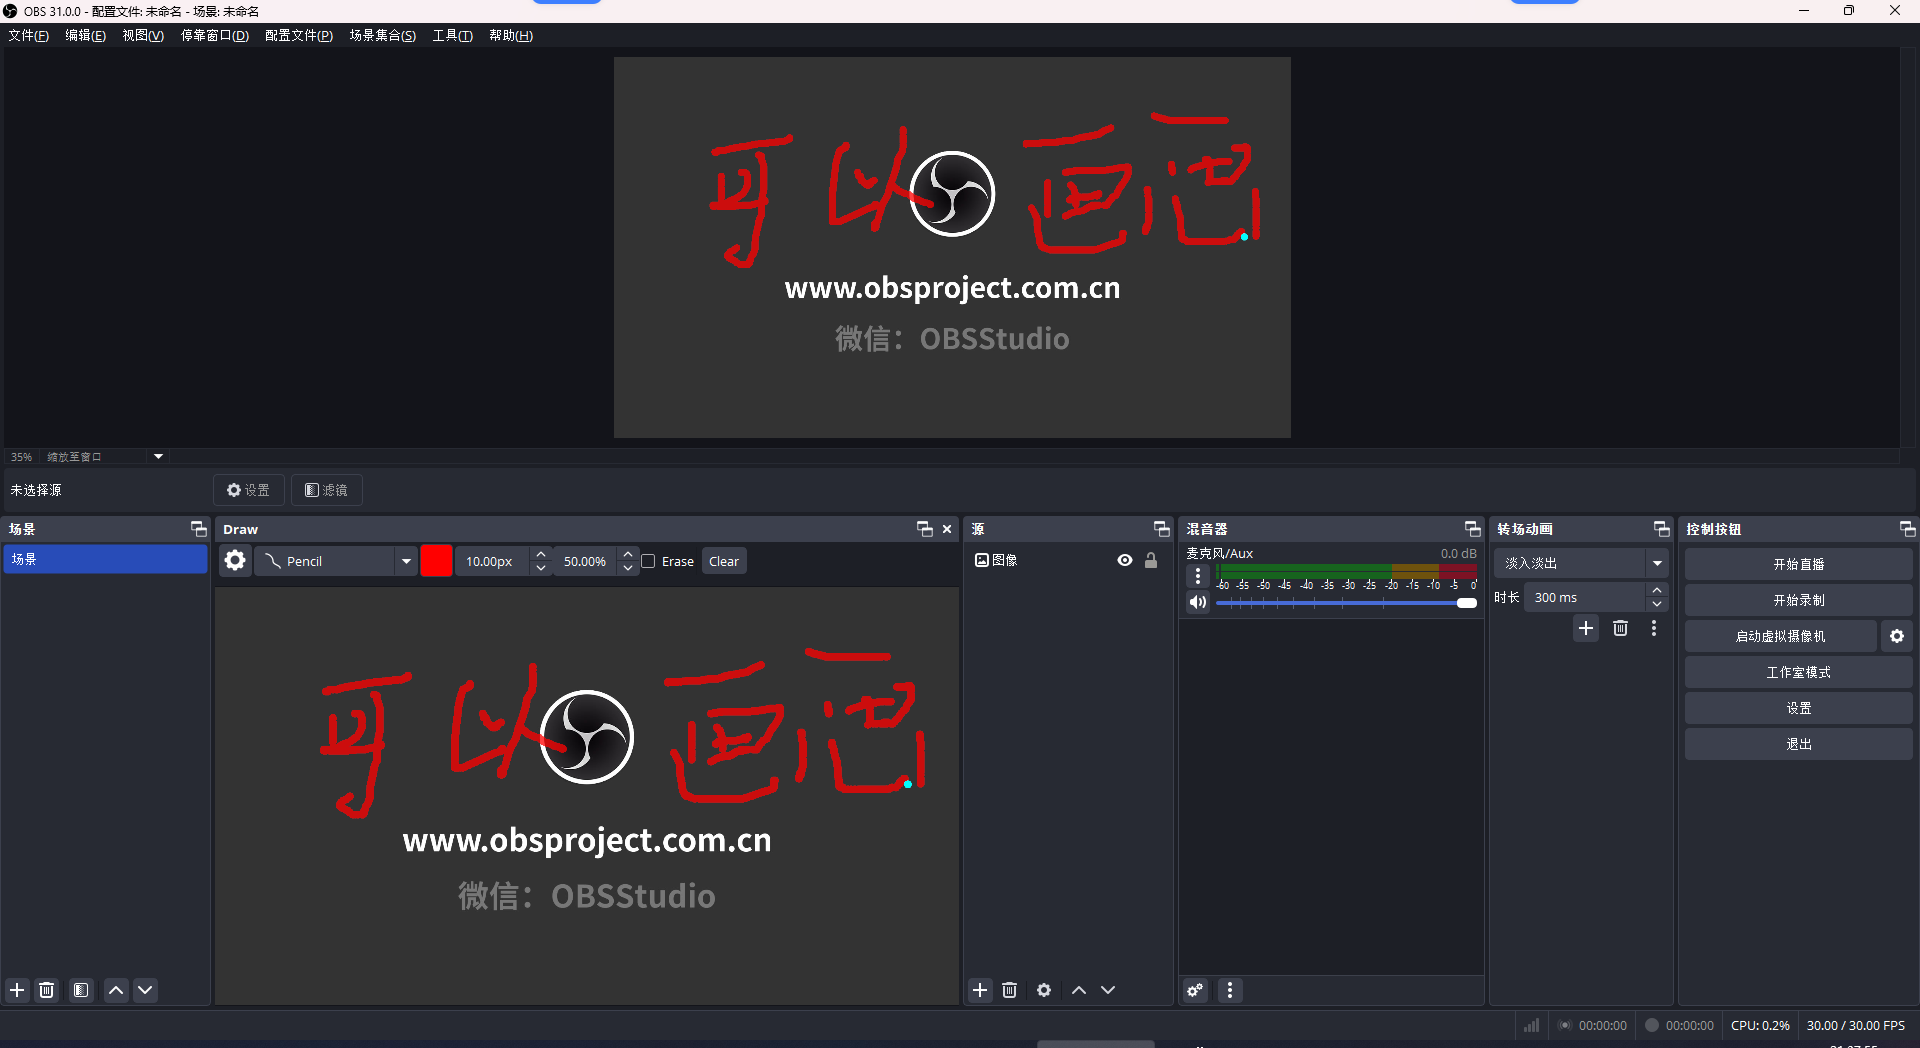This screenshot has height=1048, width=1920.
Task: Open 场景集合(S) menu
Action: pos(383,35)
